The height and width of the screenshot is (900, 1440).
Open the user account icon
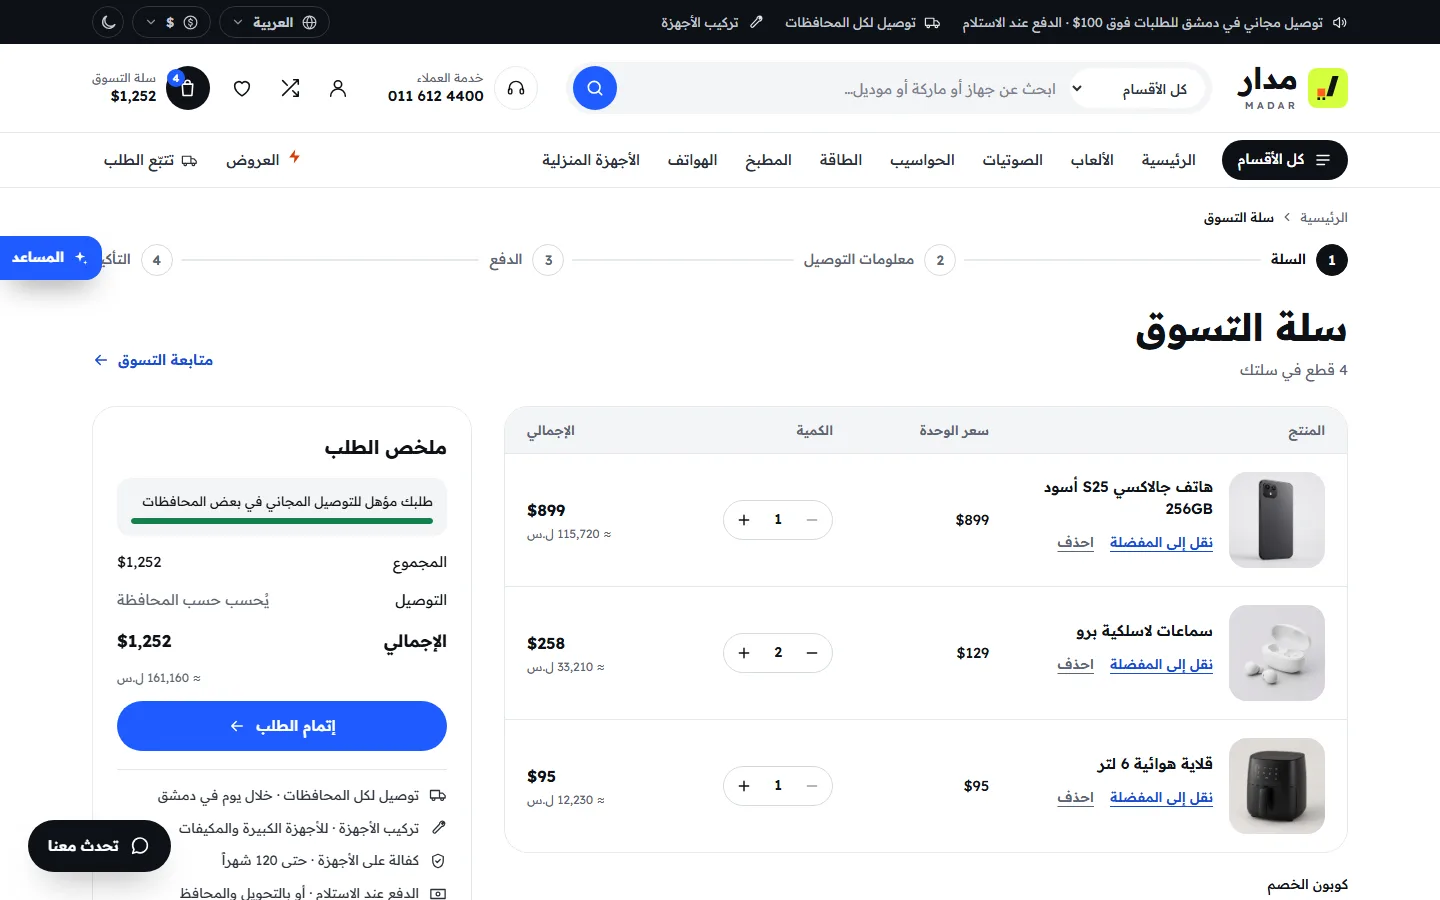tap(338, 88)
